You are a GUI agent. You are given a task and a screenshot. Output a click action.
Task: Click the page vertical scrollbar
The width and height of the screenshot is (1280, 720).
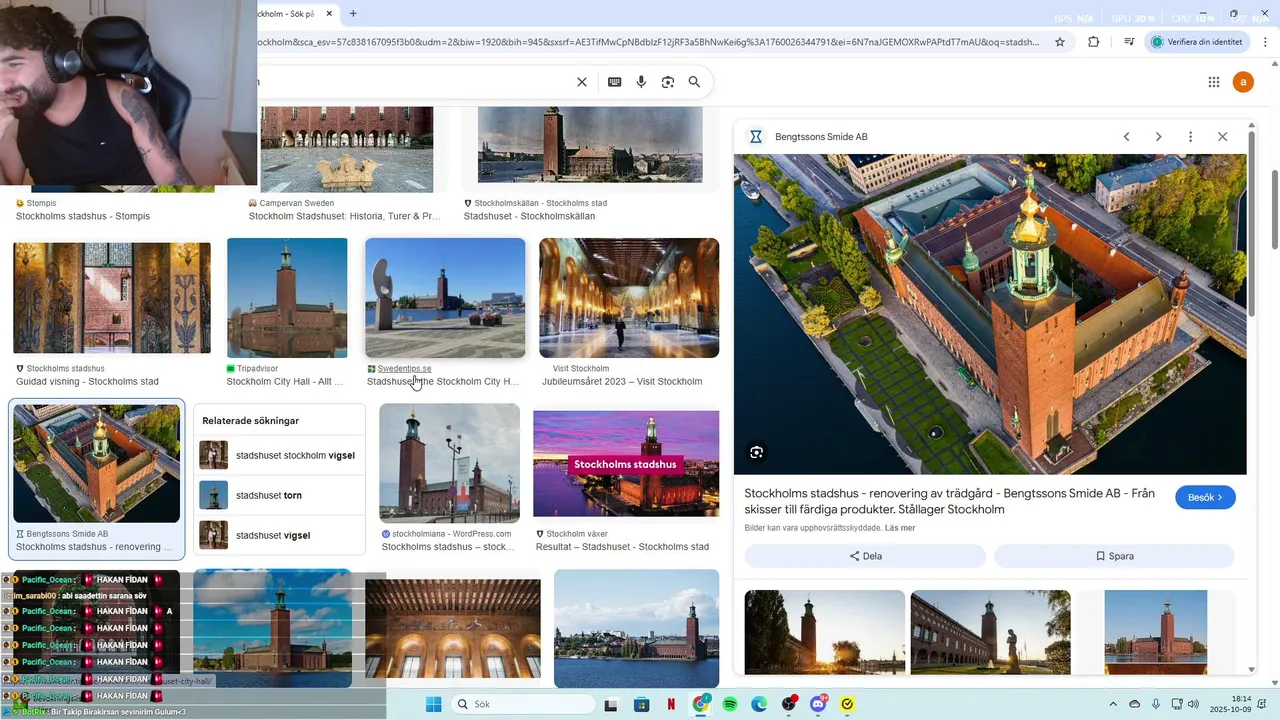point(1274,210)
